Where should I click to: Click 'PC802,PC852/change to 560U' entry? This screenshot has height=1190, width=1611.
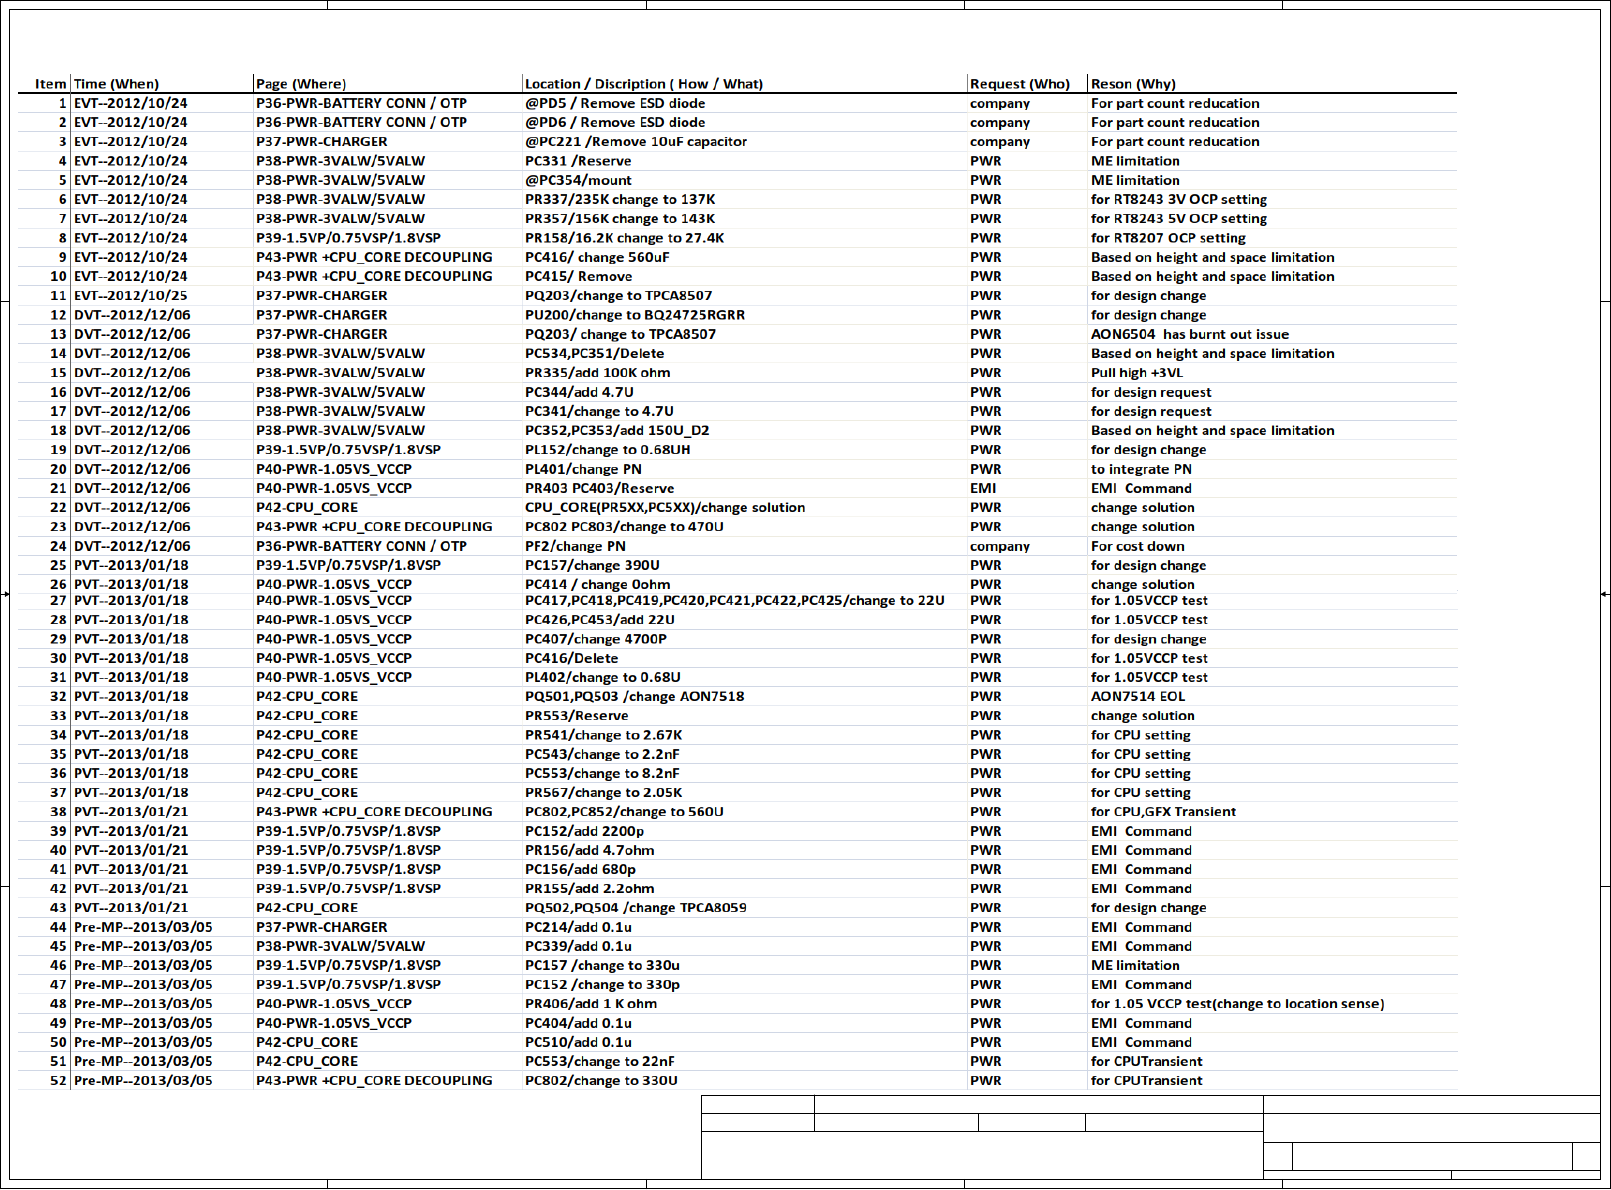point(624,811)
